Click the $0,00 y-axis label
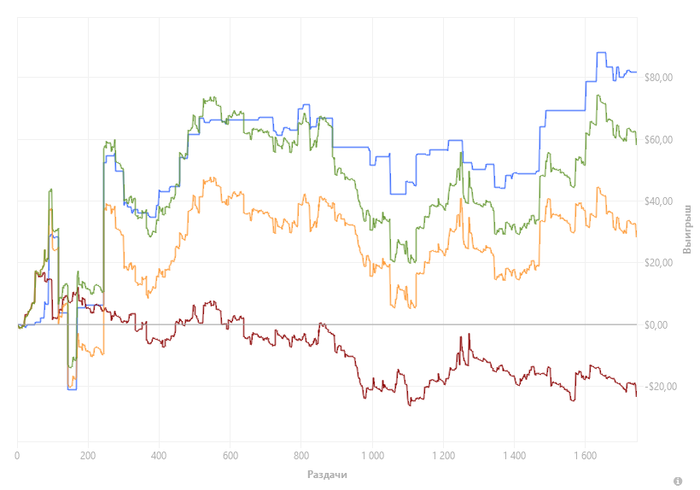 point(655,326)
